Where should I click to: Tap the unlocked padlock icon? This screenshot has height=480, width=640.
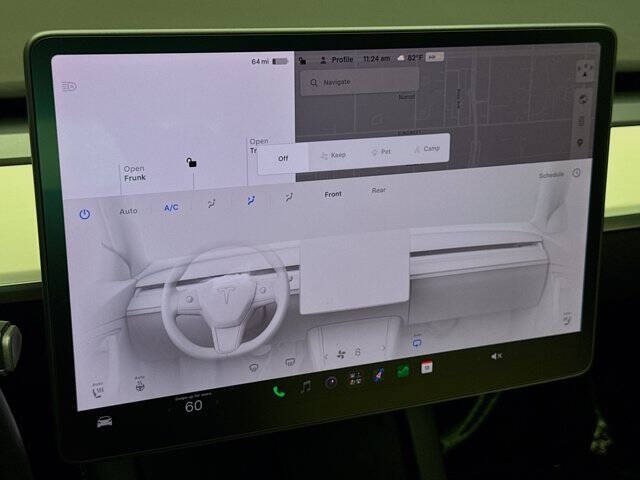(191, 162)
